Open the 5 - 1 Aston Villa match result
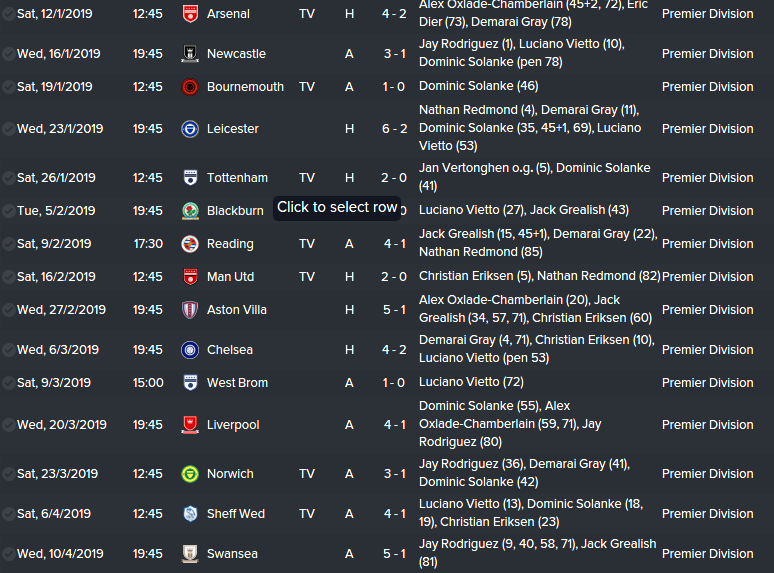774x573 pixels. 394,310
